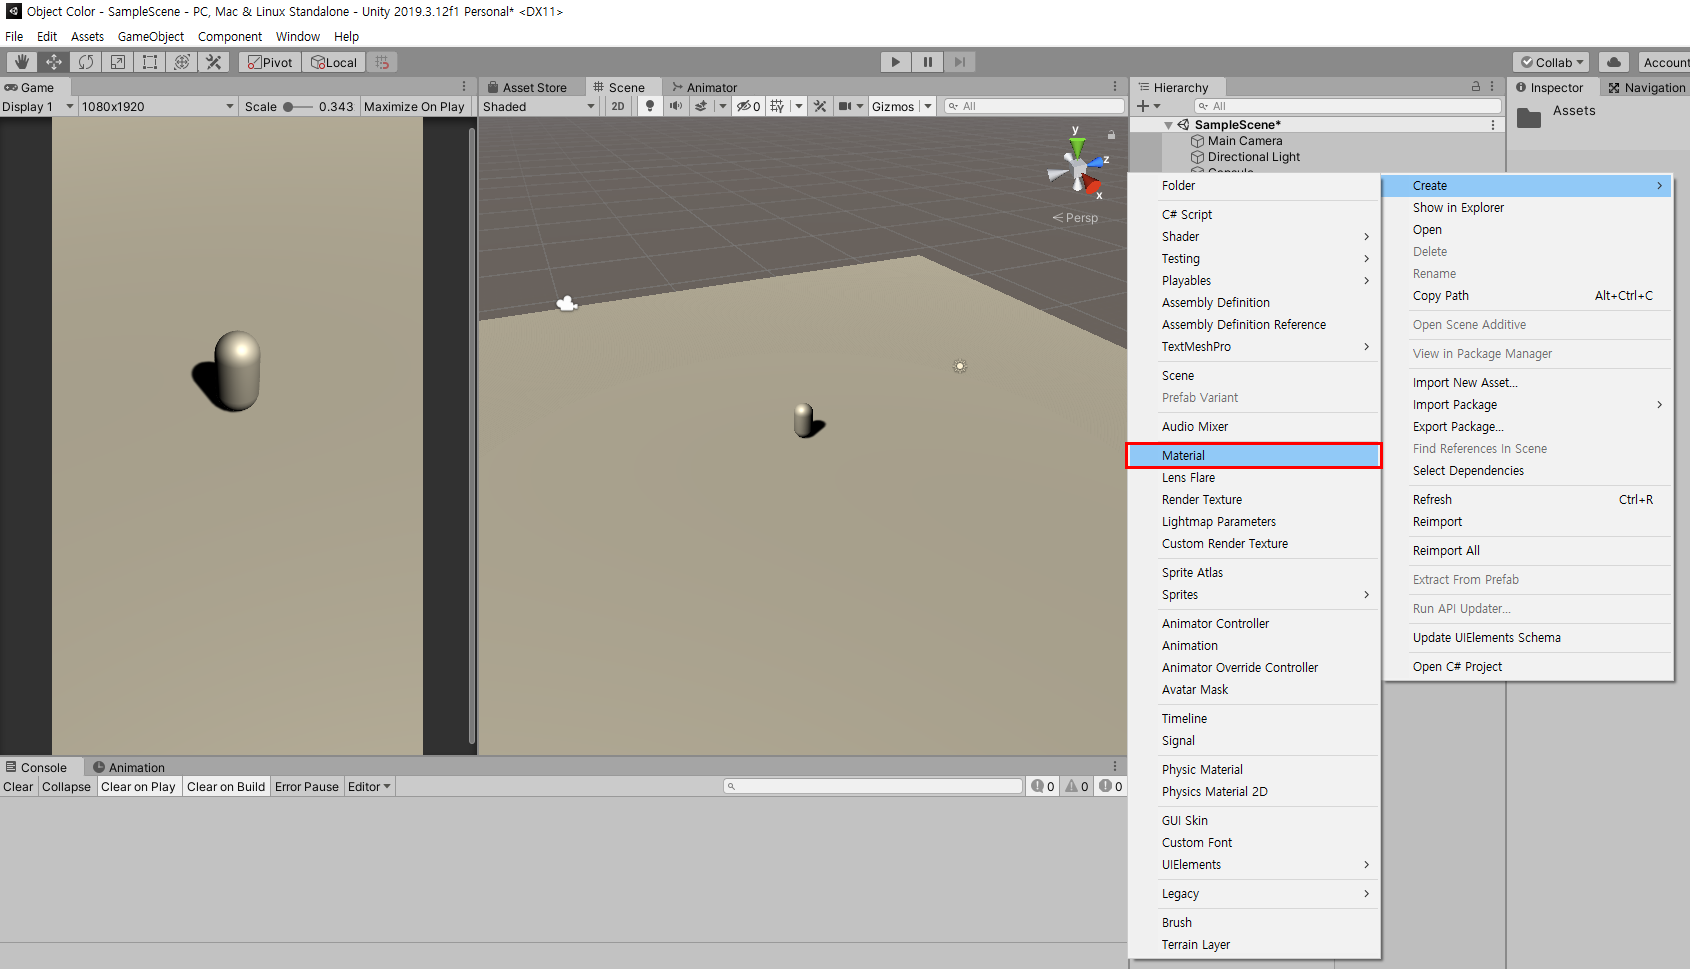1690x969 pixels.
Task: Choose C# Script from Create menu
Action: 1253,215
